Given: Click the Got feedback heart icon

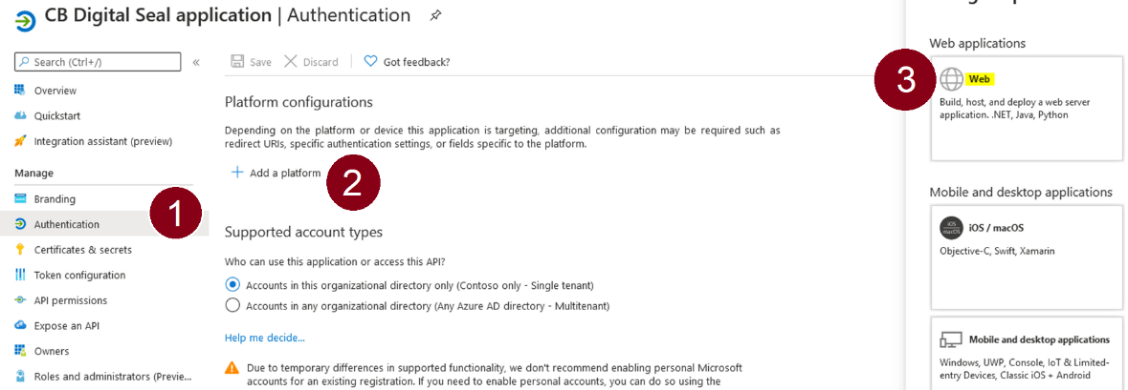Looking at the screenshot, I should pyautogui.click(x=370, y=62).
